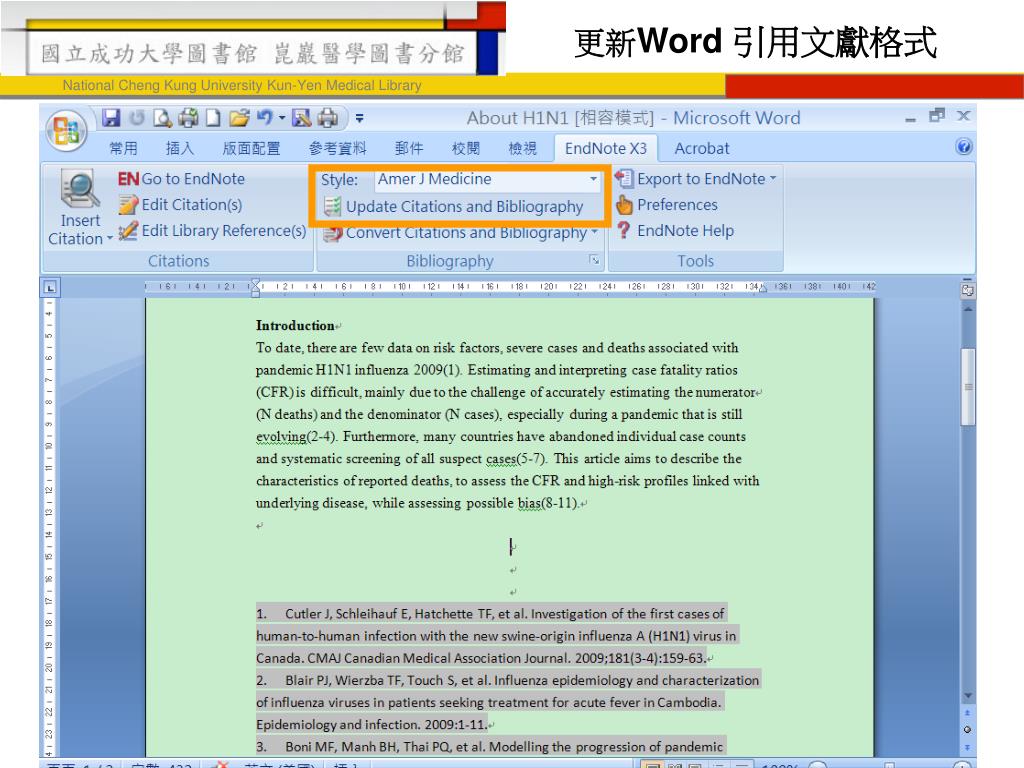Open the round Office button menu
The width and height of the screenshot is (1024, 768).
pyautogui.click(x=67, y=130)
